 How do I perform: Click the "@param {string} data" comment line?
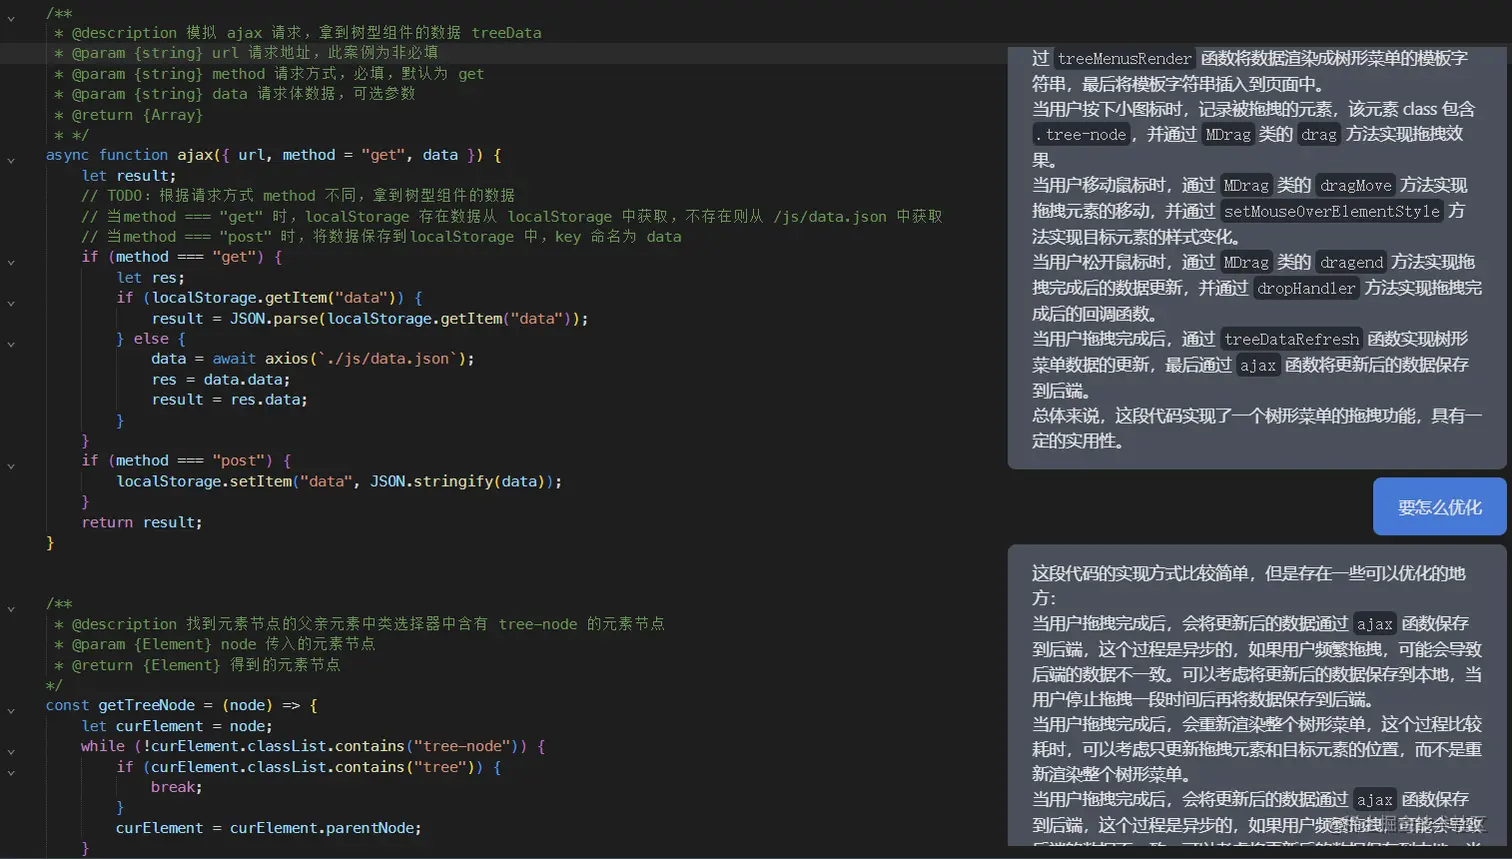coord(235,94)
